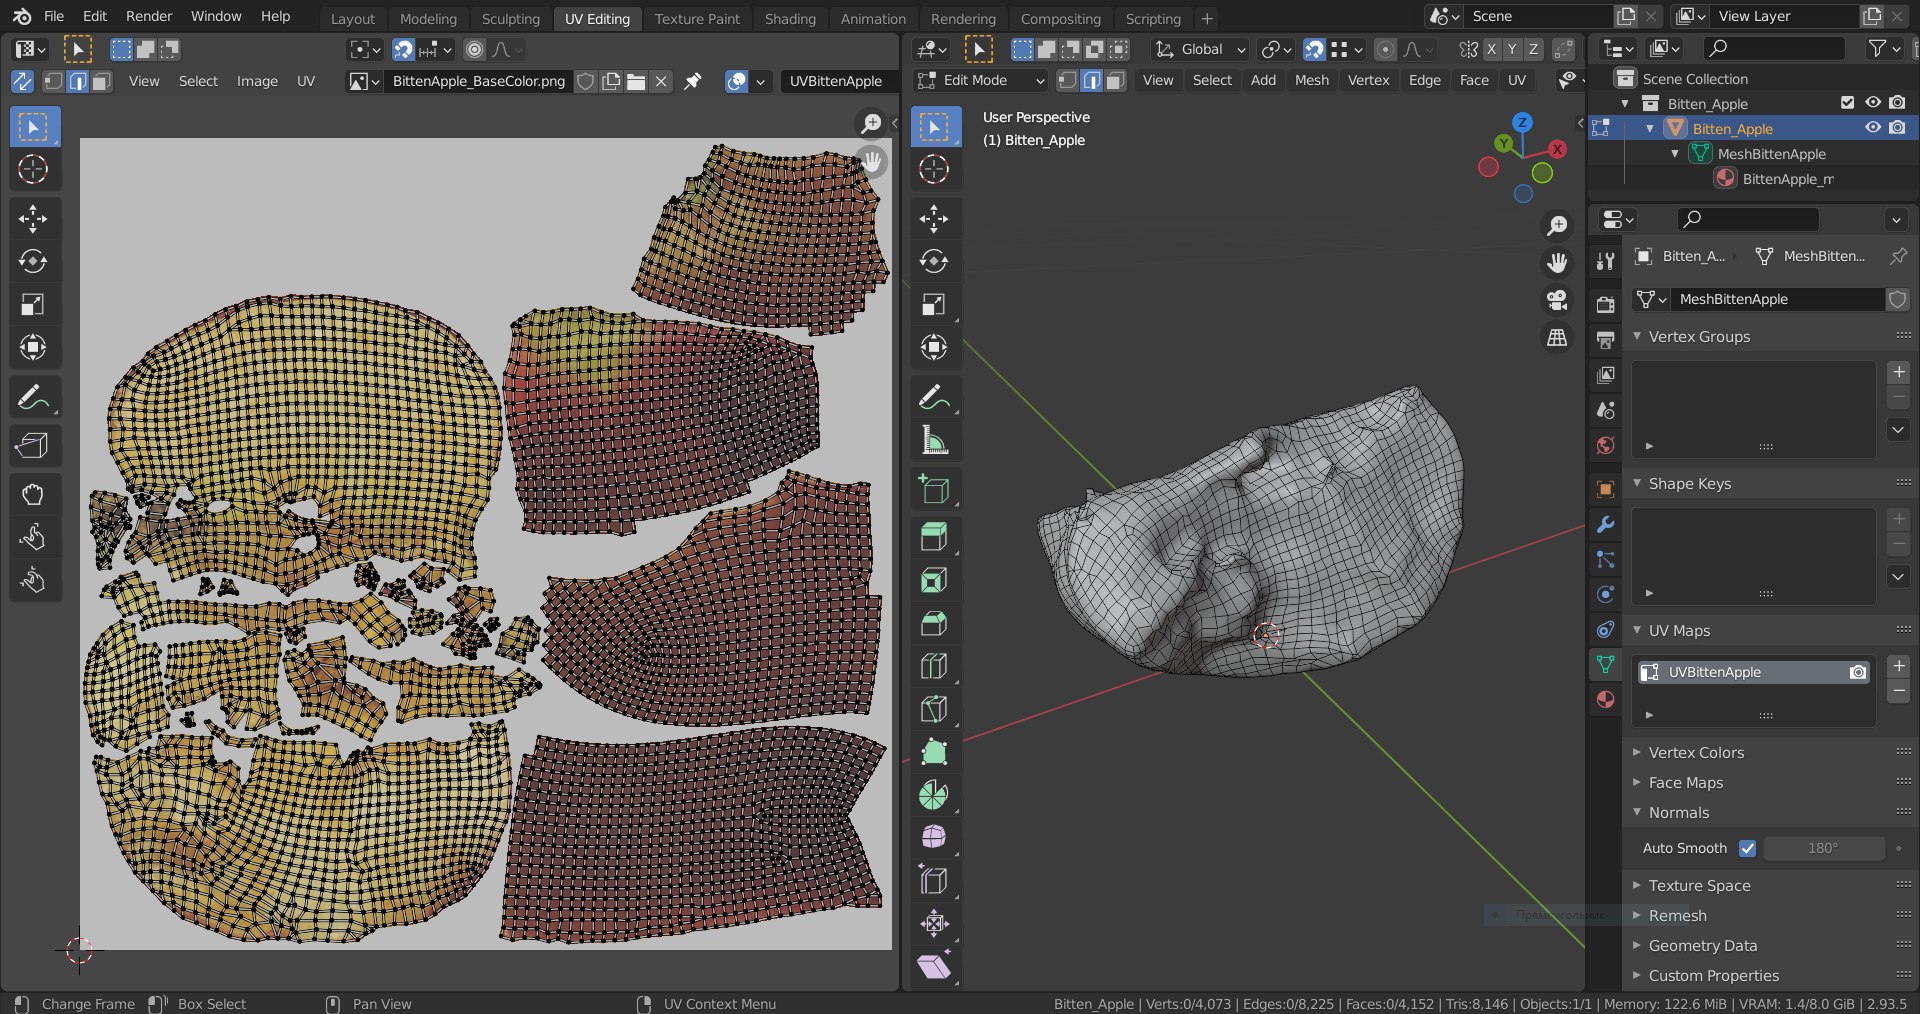Image resolution: width=1920 pixels, height=1014 pixels.
Task: Remove the selected UV map
Action: point(1898,691)
